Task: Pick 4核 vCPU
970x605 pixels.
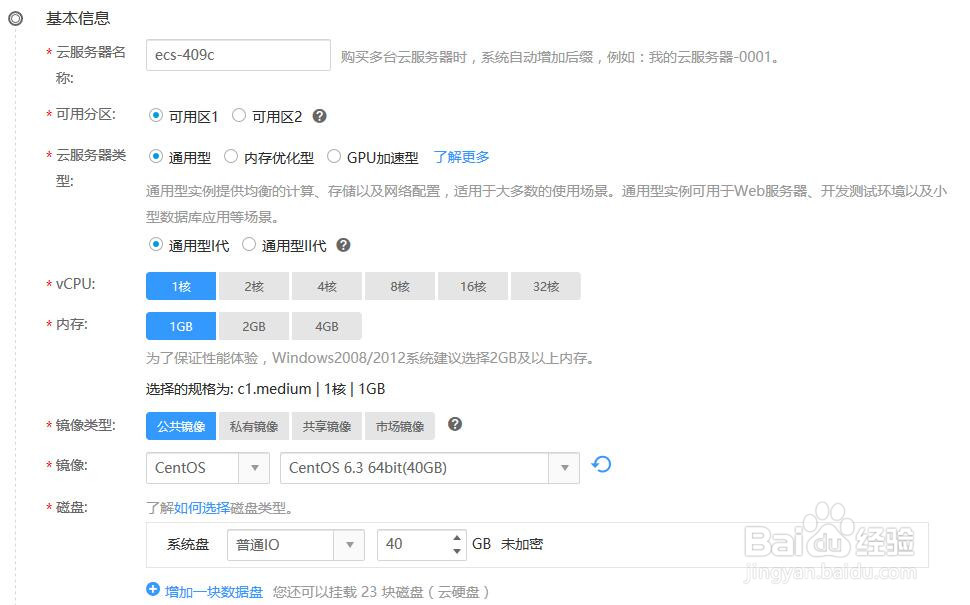Action: click(x=327, y=286)
